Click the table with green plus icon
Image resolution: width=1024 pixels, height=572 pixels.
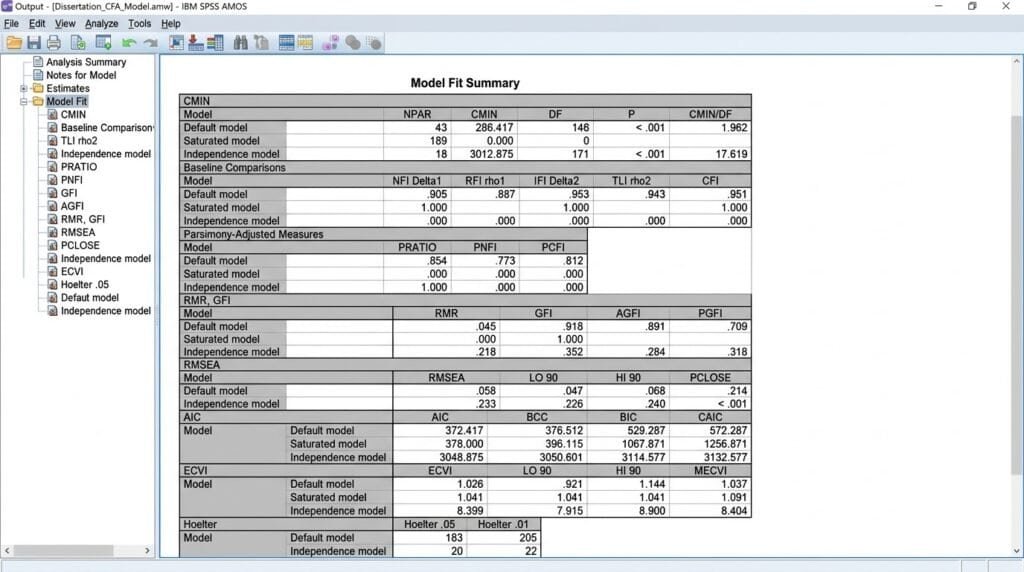(x=103, y=43)
